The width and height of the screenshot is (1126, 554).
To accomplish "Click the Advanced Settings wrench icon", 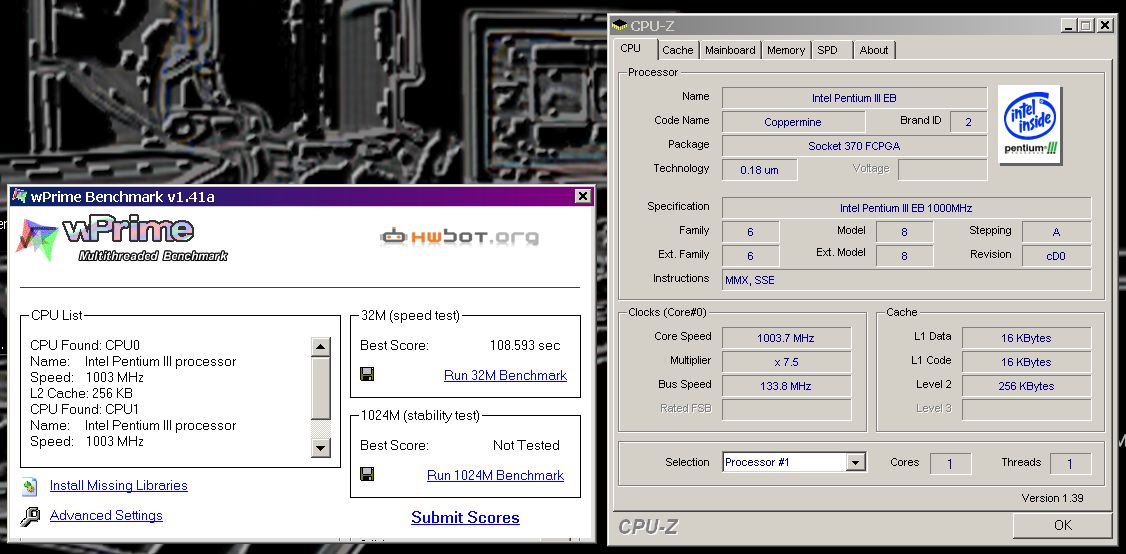I will click(x=30, y=516).
